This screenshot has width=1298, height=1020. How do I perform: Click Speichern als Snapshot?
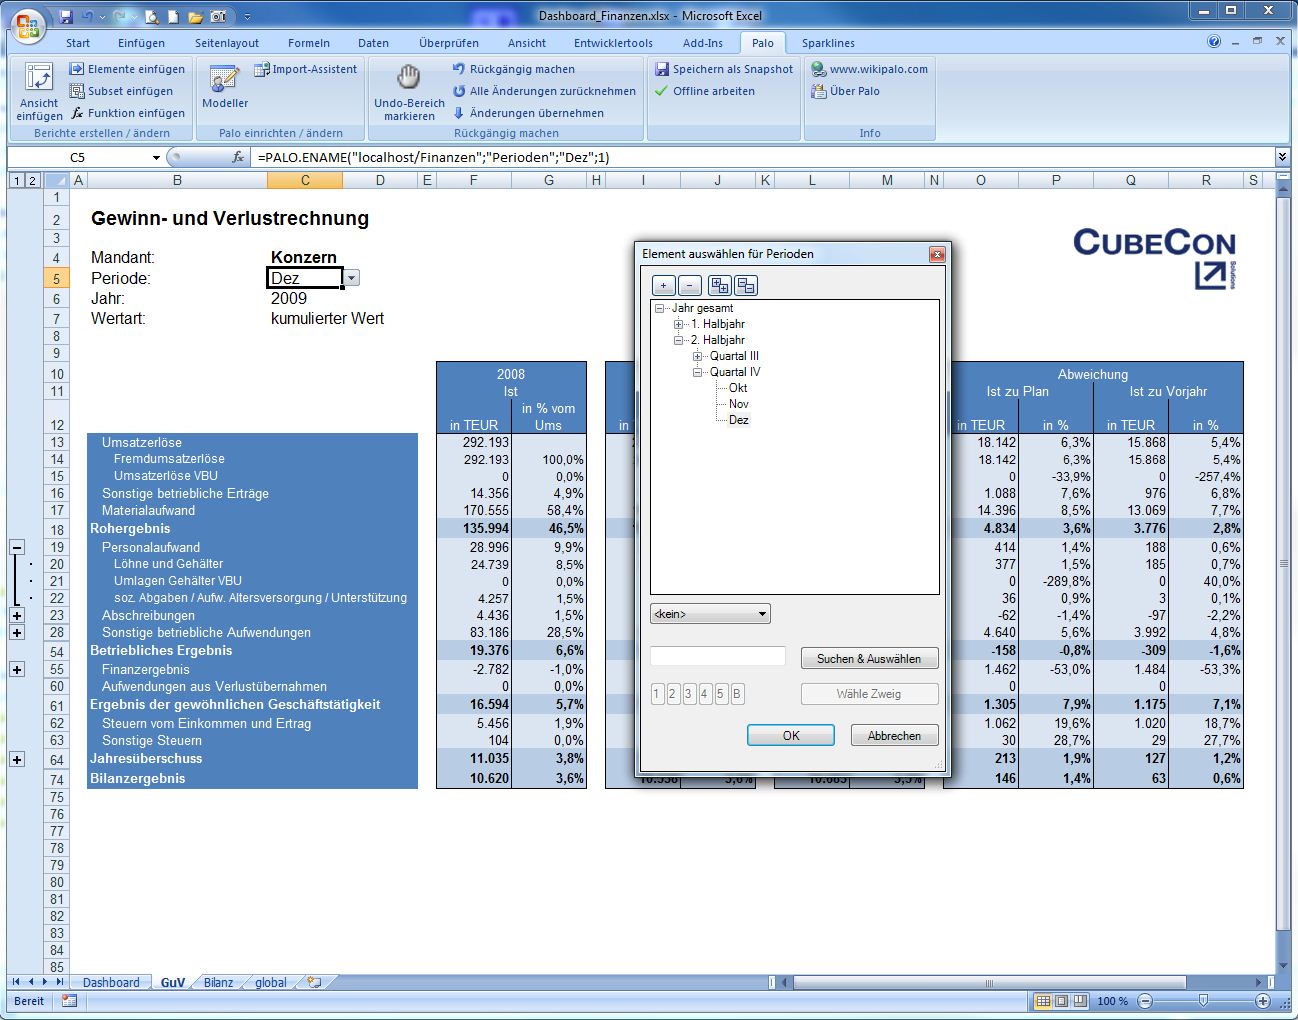point(724,69)
